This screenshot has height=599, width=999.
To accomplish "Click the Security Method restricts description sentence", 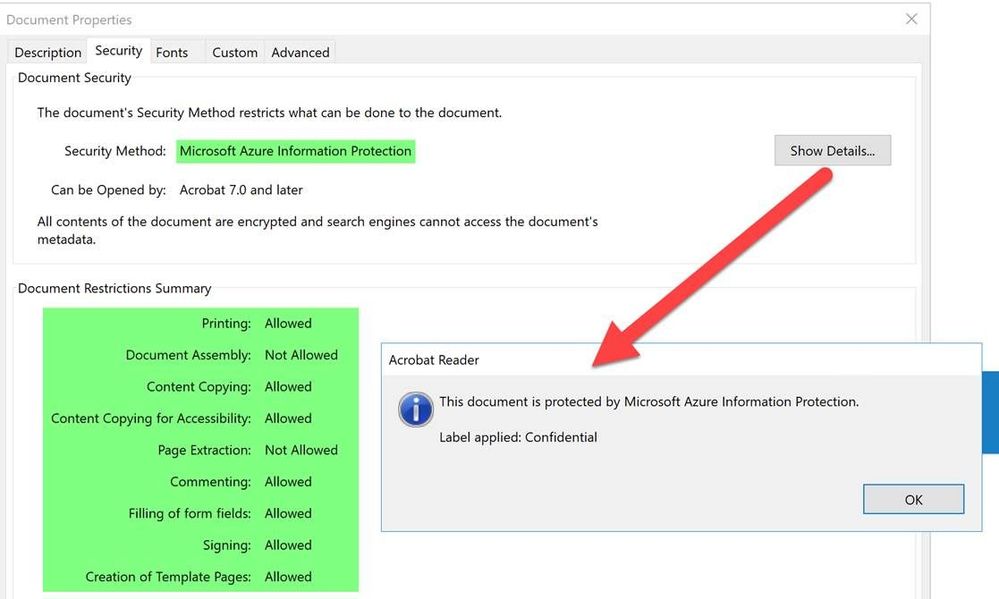I will click(x=270, y=113).
